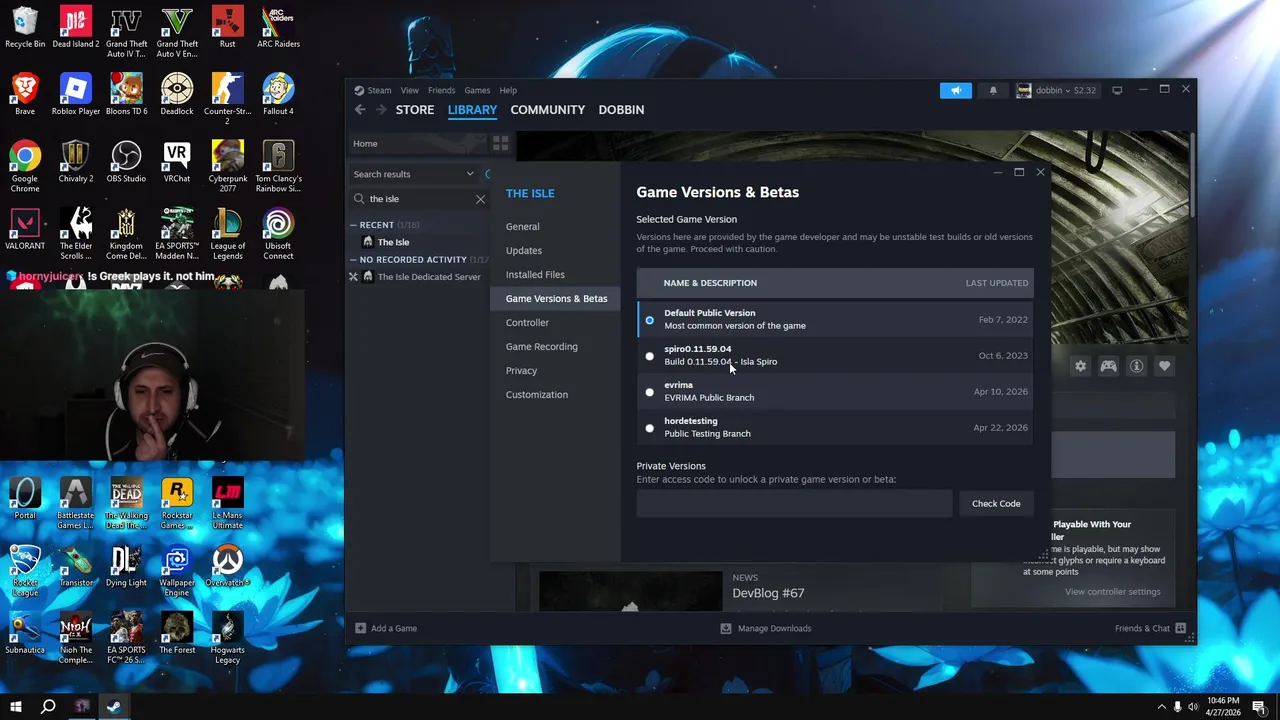Click Add a Game
The image size is (1280, 720).
(x=386, y=628)
